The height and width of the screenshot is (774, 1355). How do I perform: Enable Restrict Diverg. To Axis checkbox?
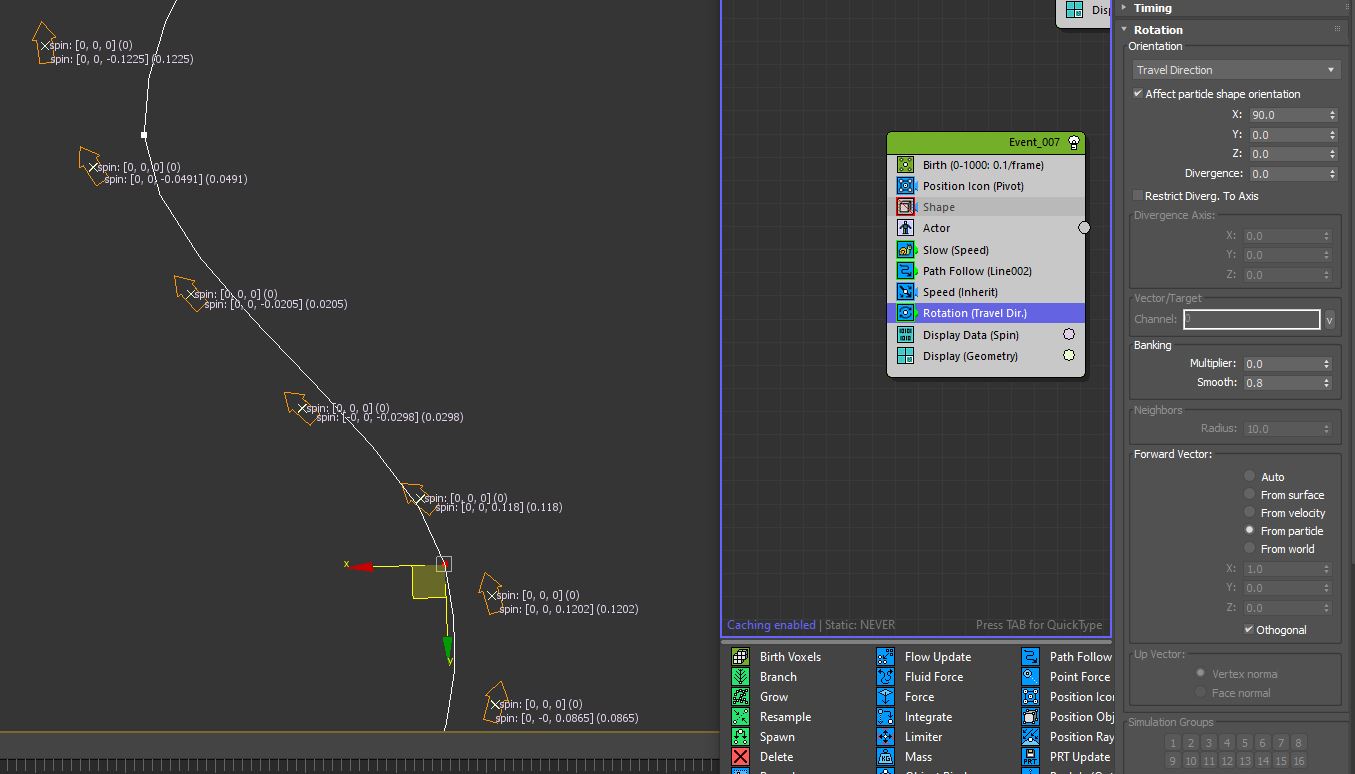[x=1138, y=196]
